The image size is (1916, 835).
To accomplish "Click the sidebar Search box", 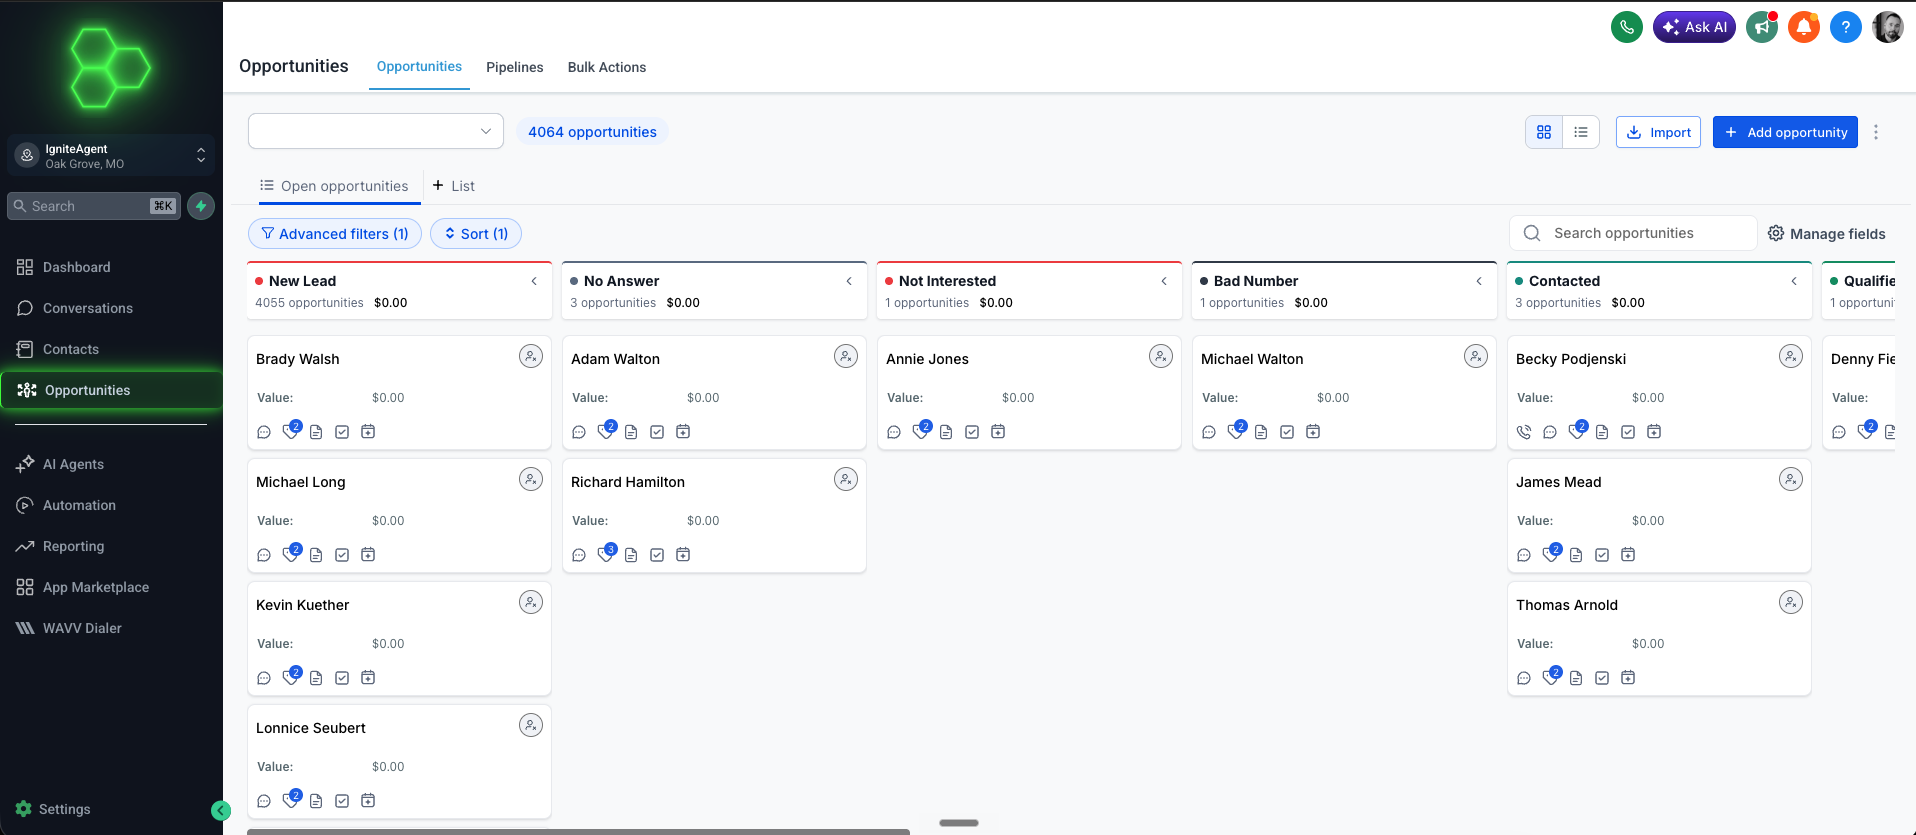I will [94, 206].
